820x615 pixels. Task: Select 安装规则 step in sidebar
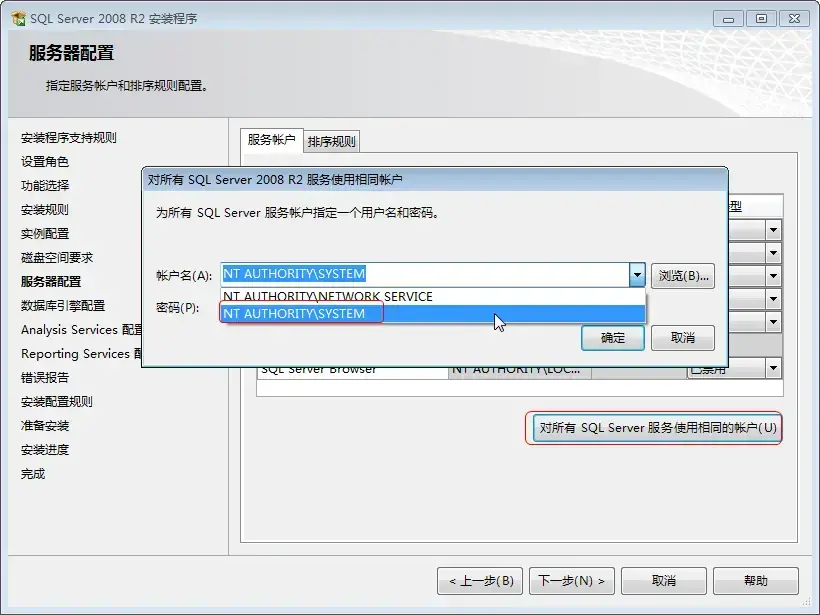[x=45, y=210]
